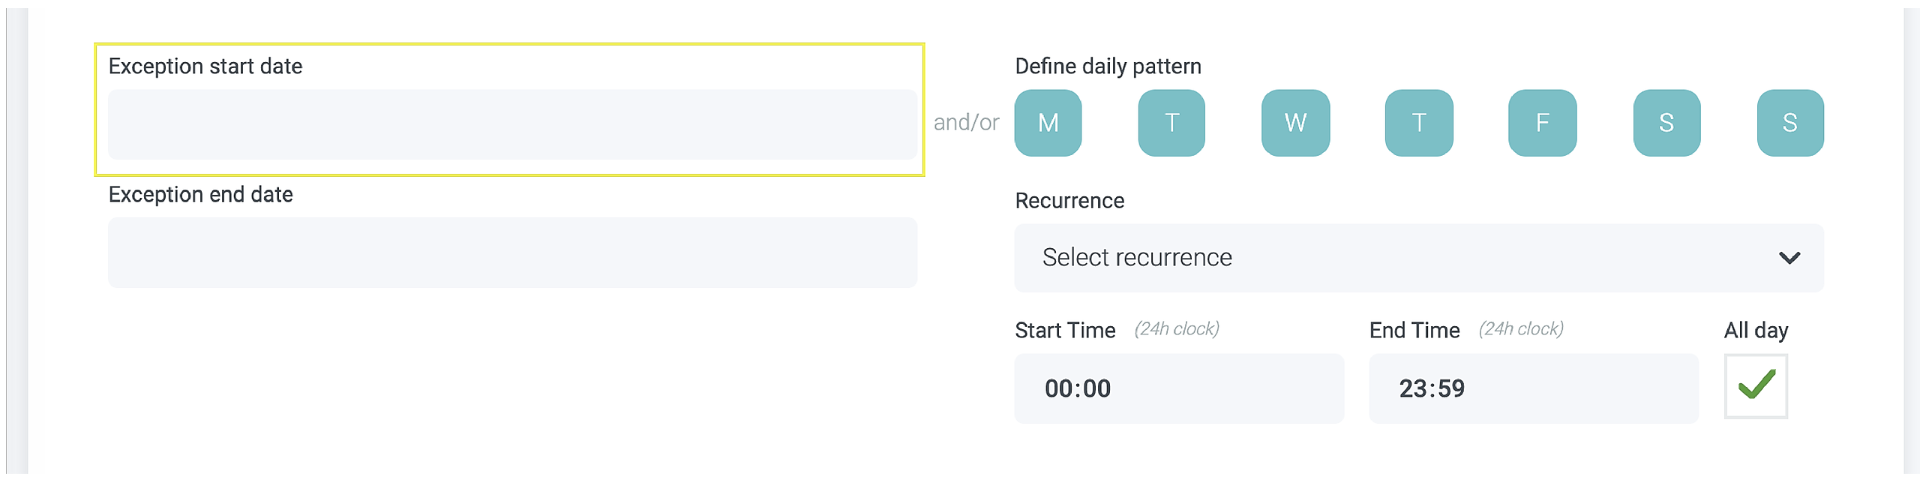The height and width of the screenshot is (480, 1920).
Task: Uncheck the All day green checkmark box
Action: coord(1756,386)
